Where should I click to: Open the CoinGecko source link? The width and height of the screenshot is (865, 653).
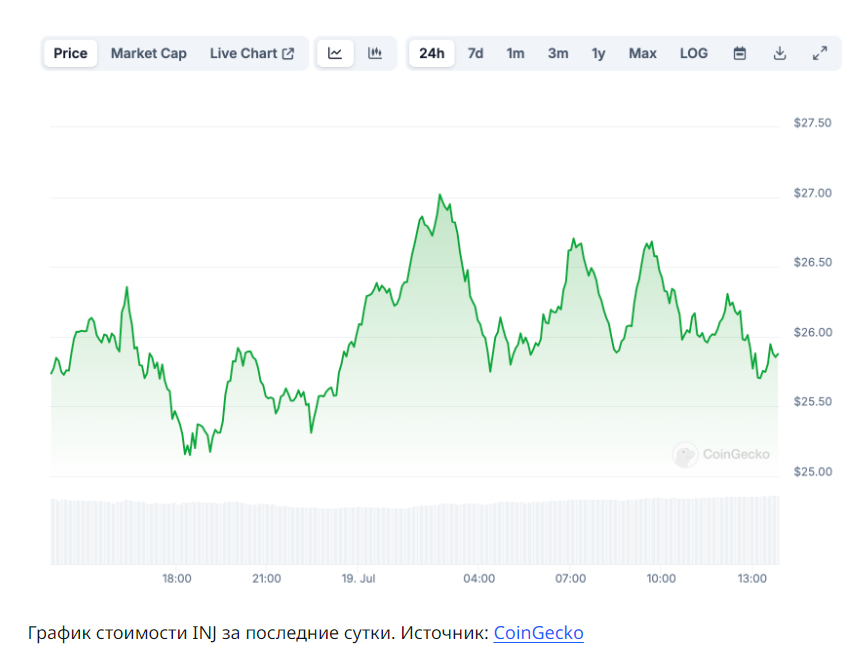click(538, 633)
